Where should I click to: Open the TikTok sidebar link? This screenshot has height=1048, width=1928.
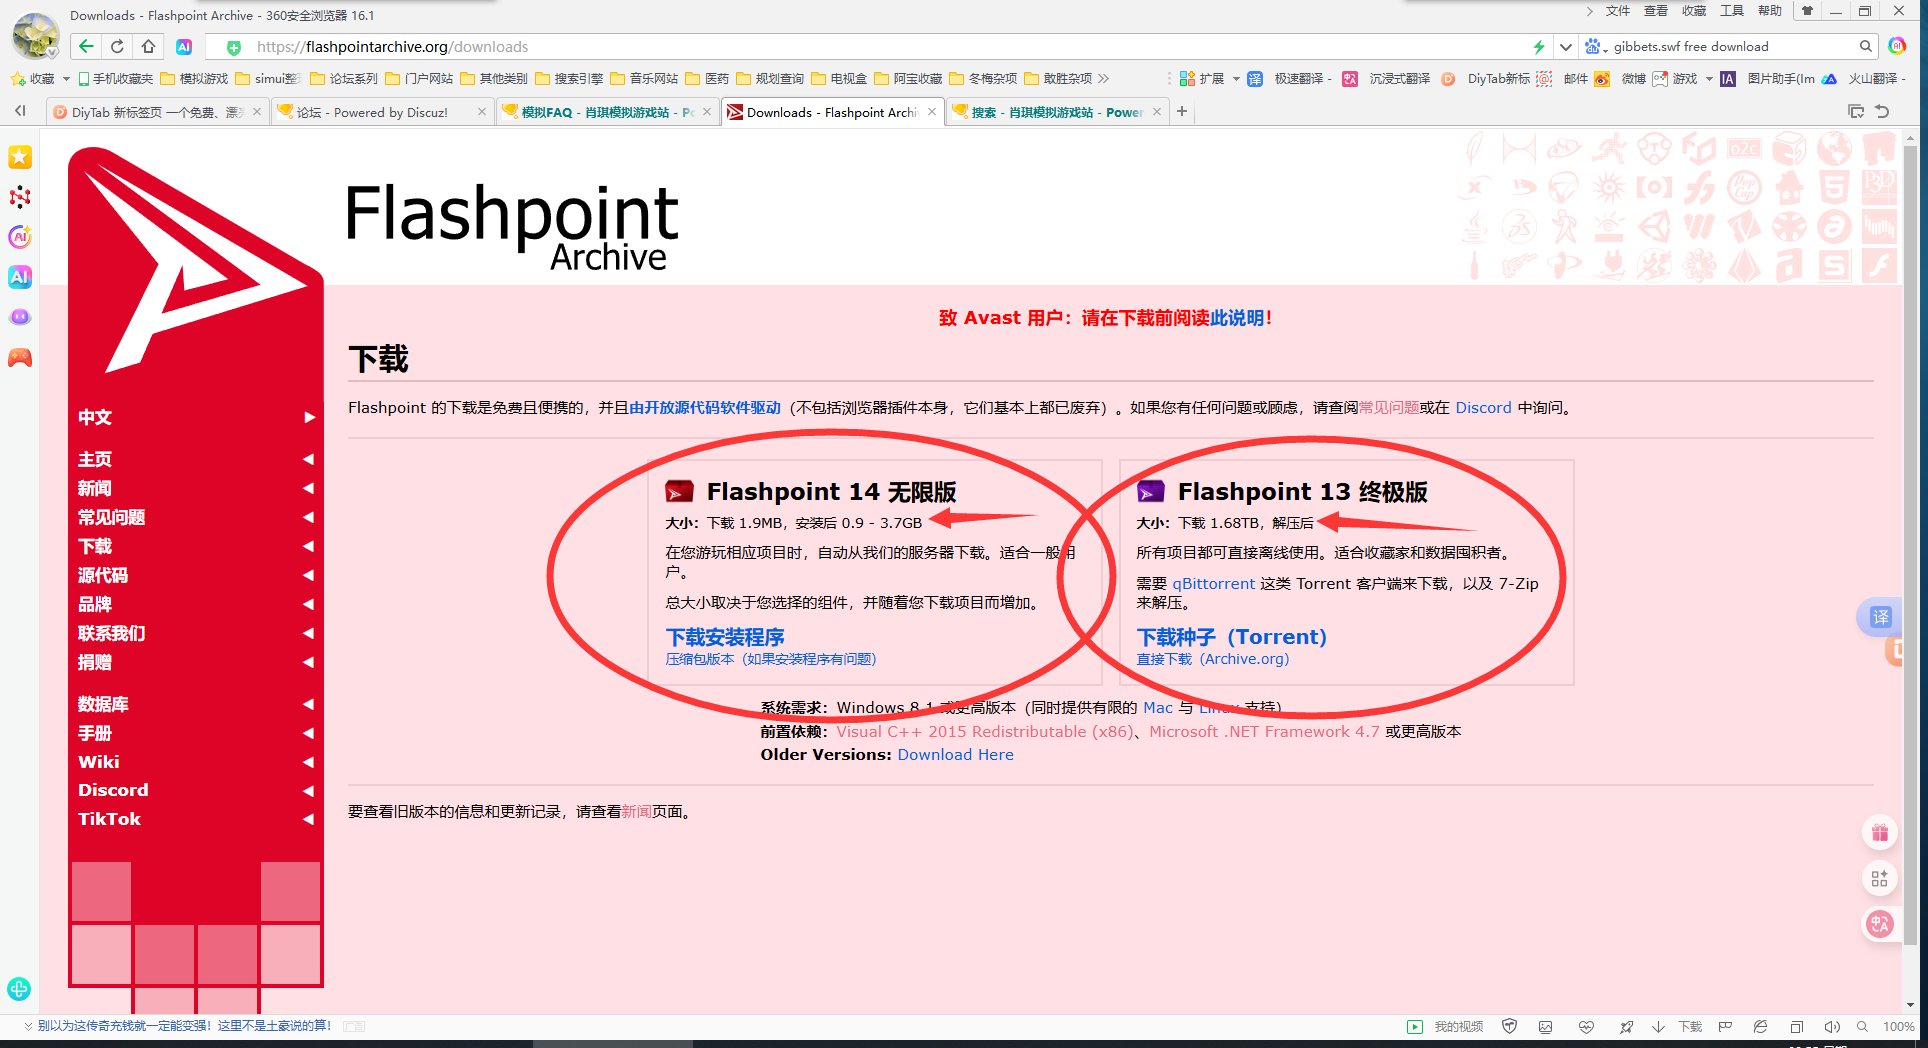[x=109, y=819]
